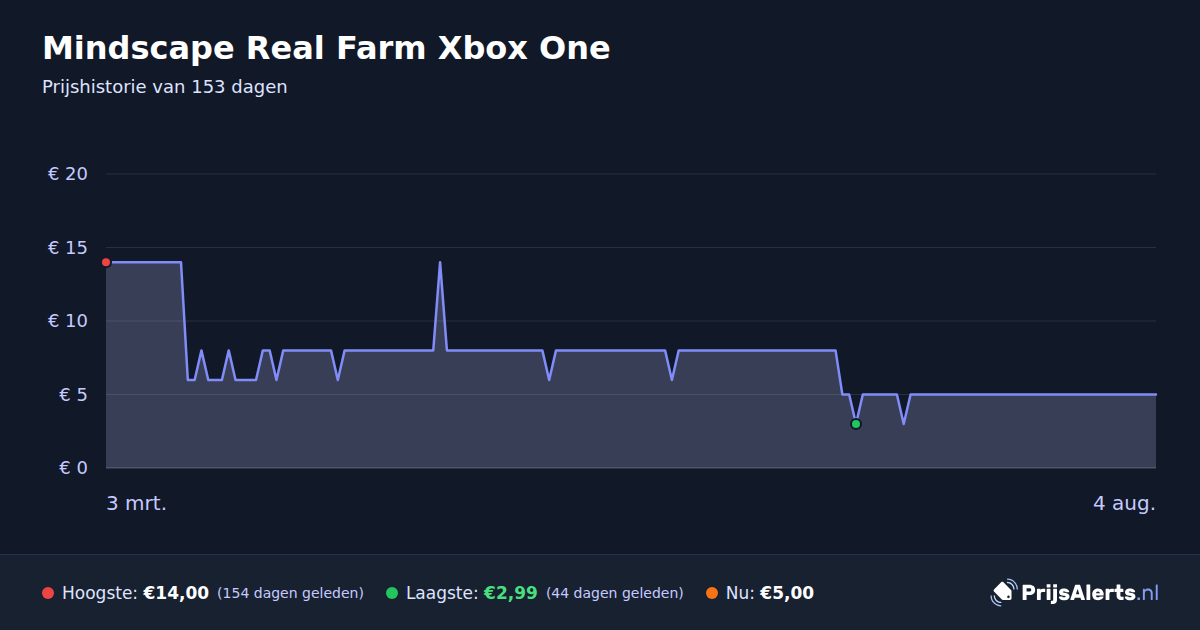This screenshot has width=1200, height=630.
Task: Click the €5,00 current price value
Action: click(x=787, y=593)
